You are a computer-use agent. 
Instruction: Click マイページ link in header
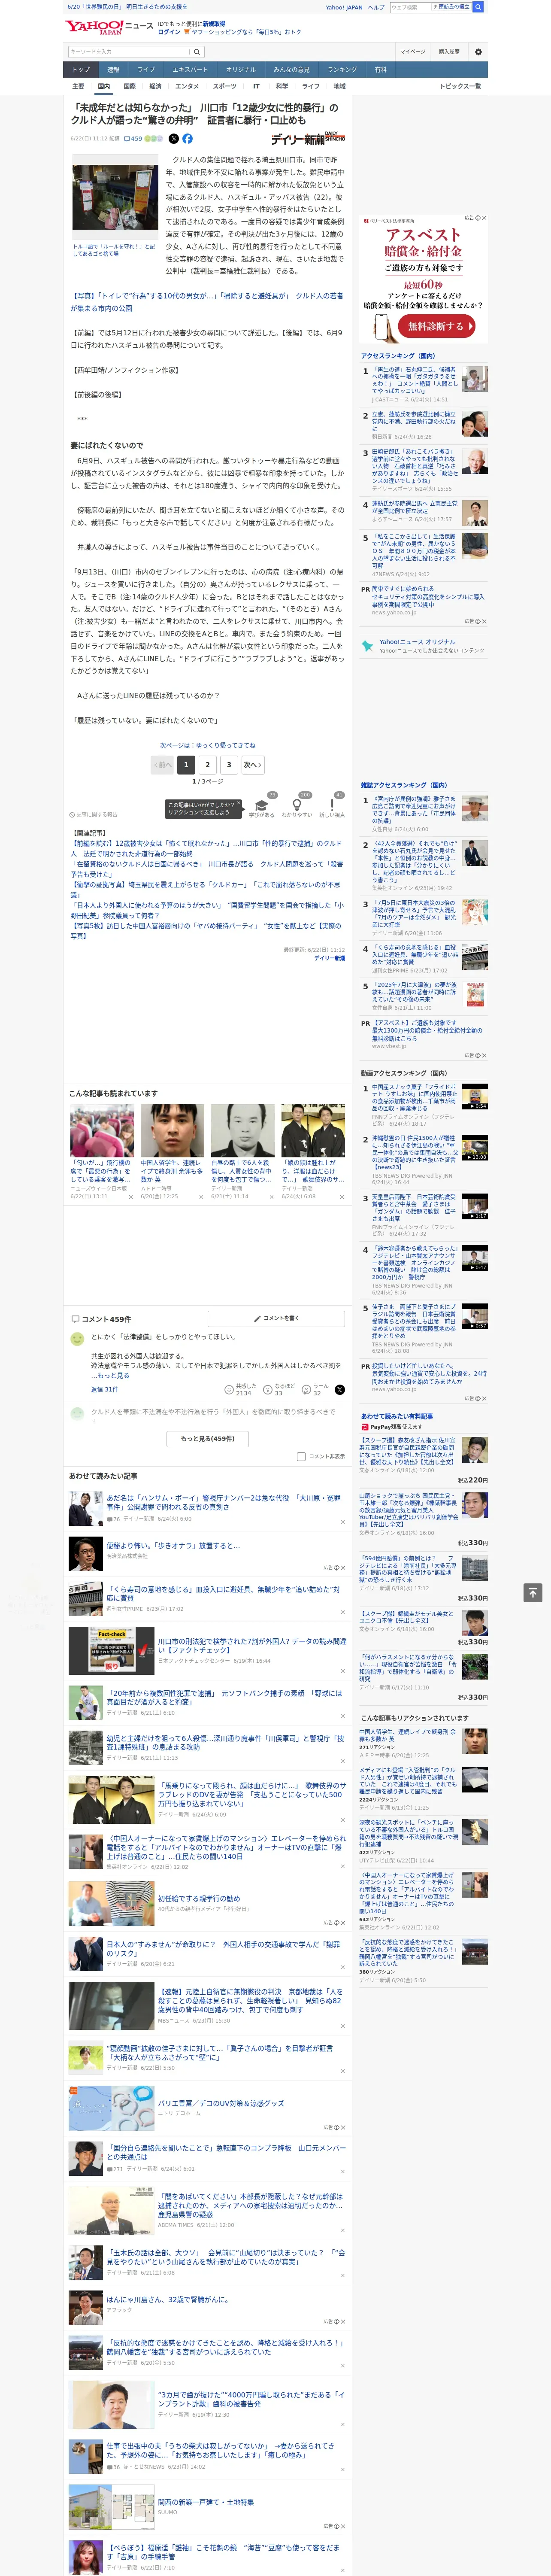pos(412,51)
